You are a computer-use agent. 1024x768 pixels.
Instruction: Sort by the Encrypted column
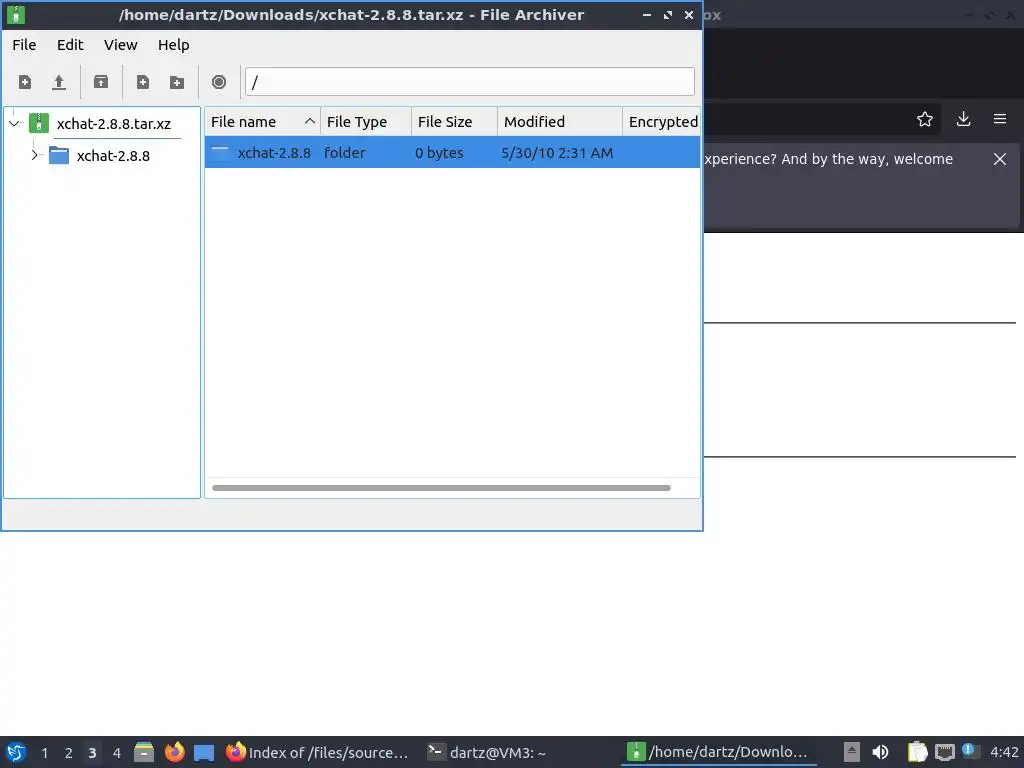click(x=662, y=121)
